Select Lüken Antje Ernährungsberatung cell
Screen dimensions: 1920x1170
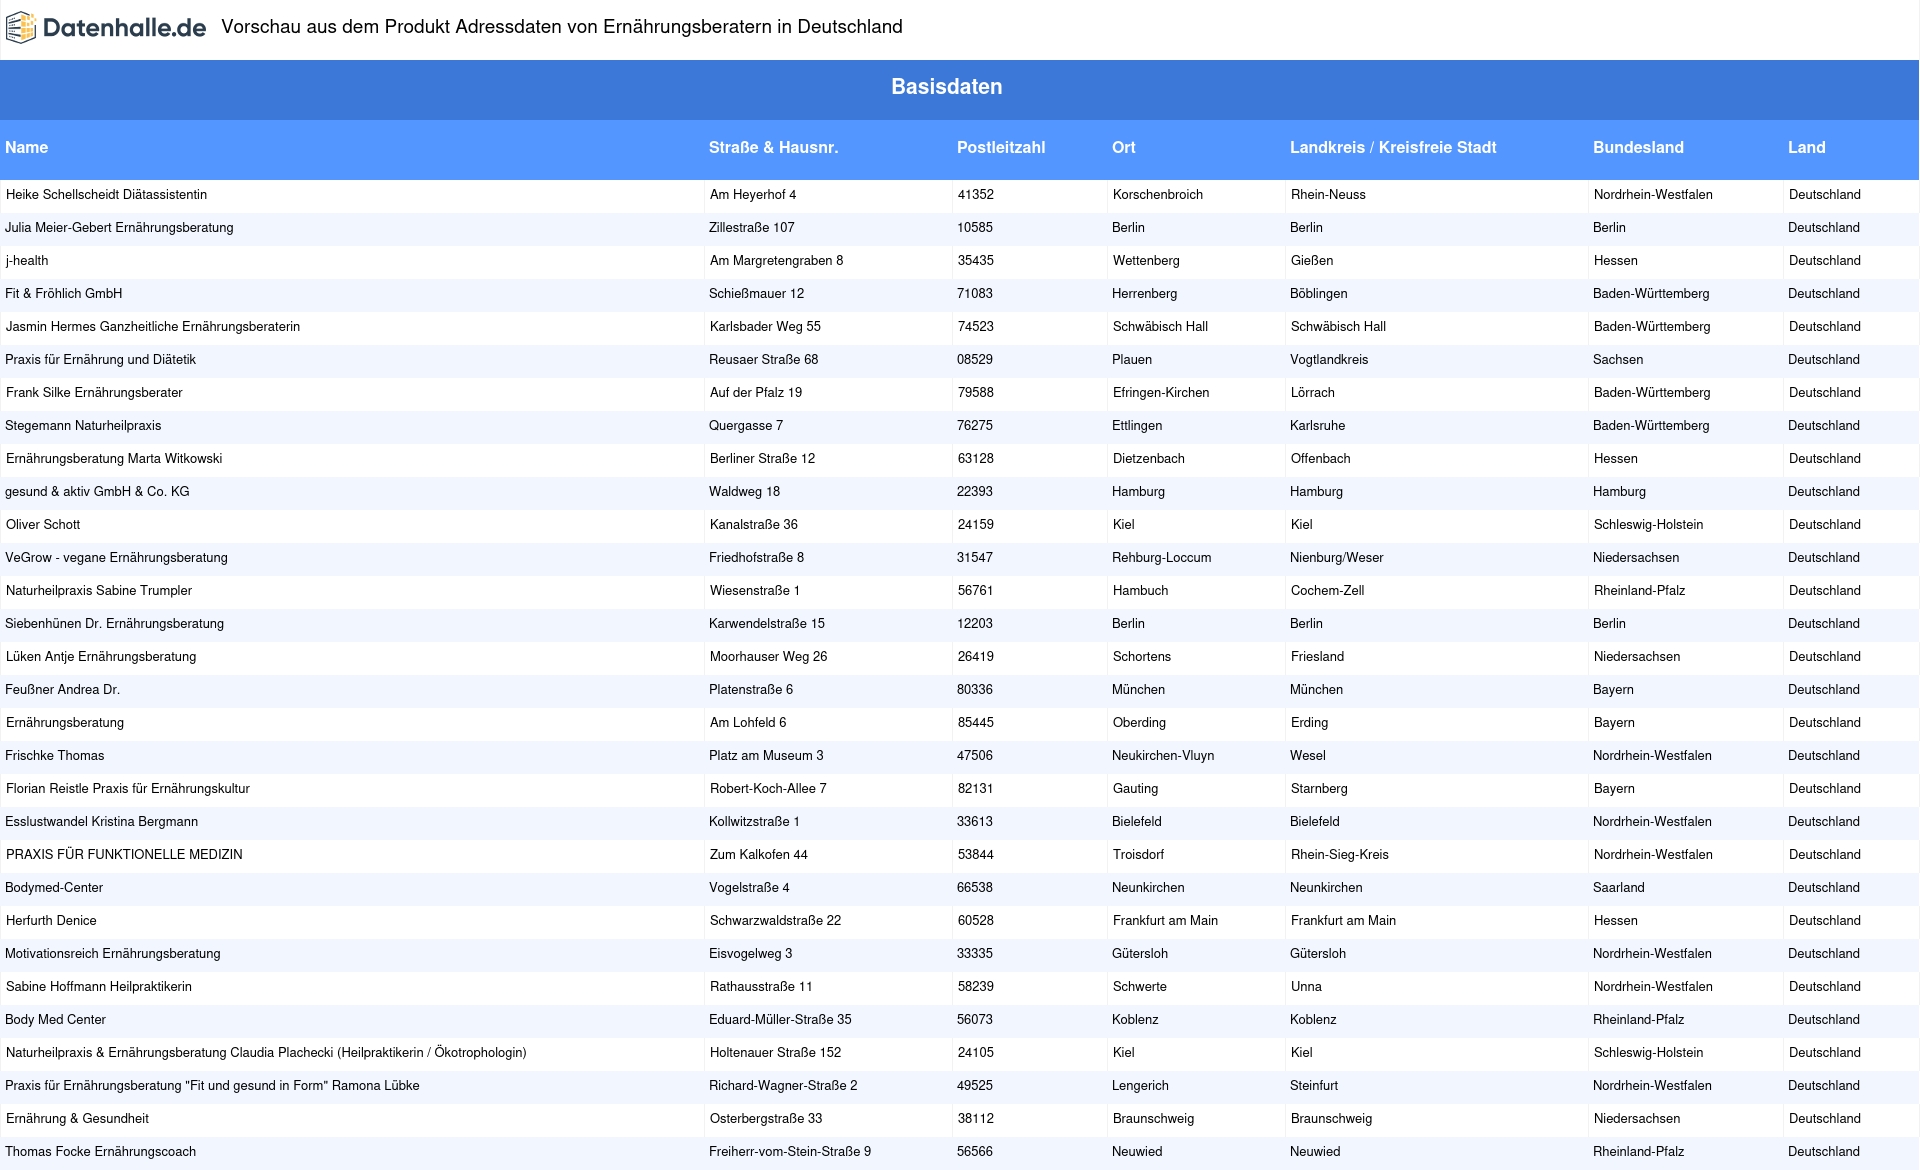101,657
